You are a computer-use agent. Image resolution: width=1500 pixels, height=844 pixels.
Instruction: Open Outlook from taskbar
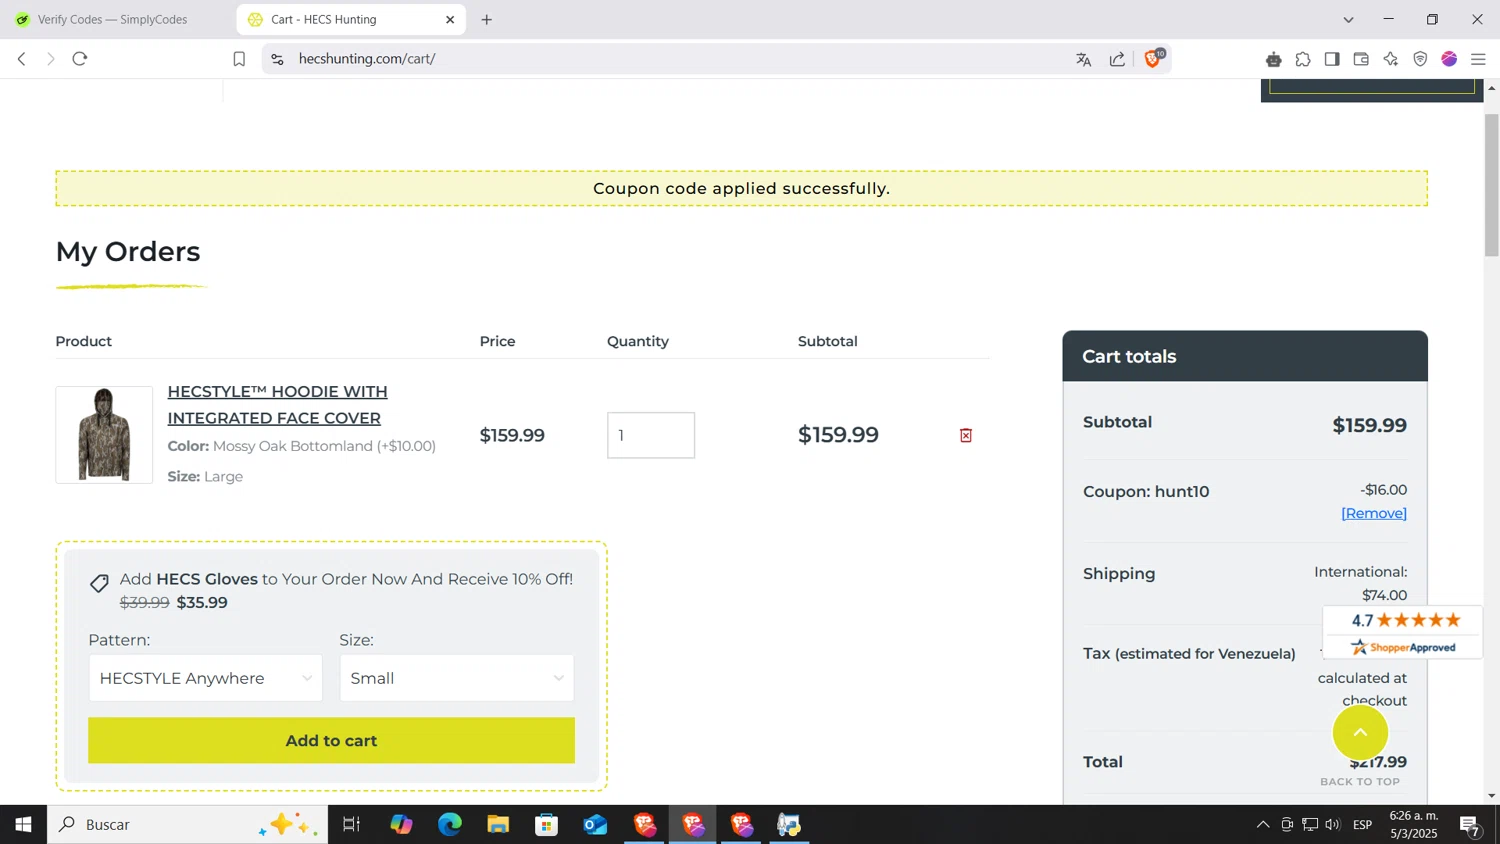pos(596,825)
